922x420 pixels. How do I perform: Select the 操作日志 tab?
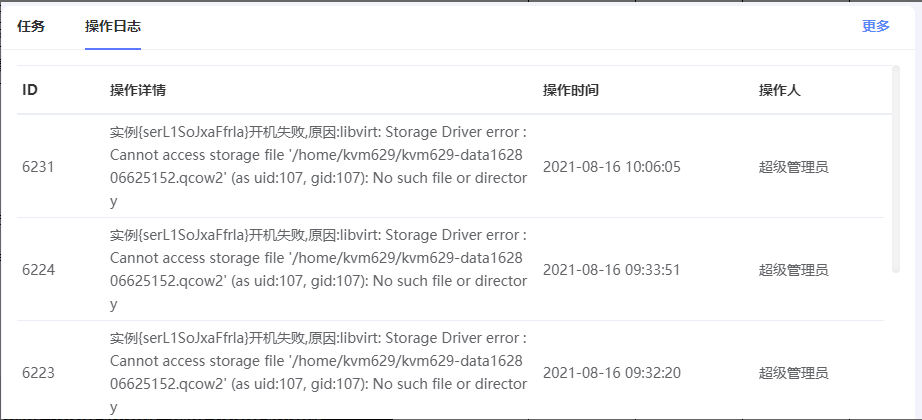click(113, 26)
